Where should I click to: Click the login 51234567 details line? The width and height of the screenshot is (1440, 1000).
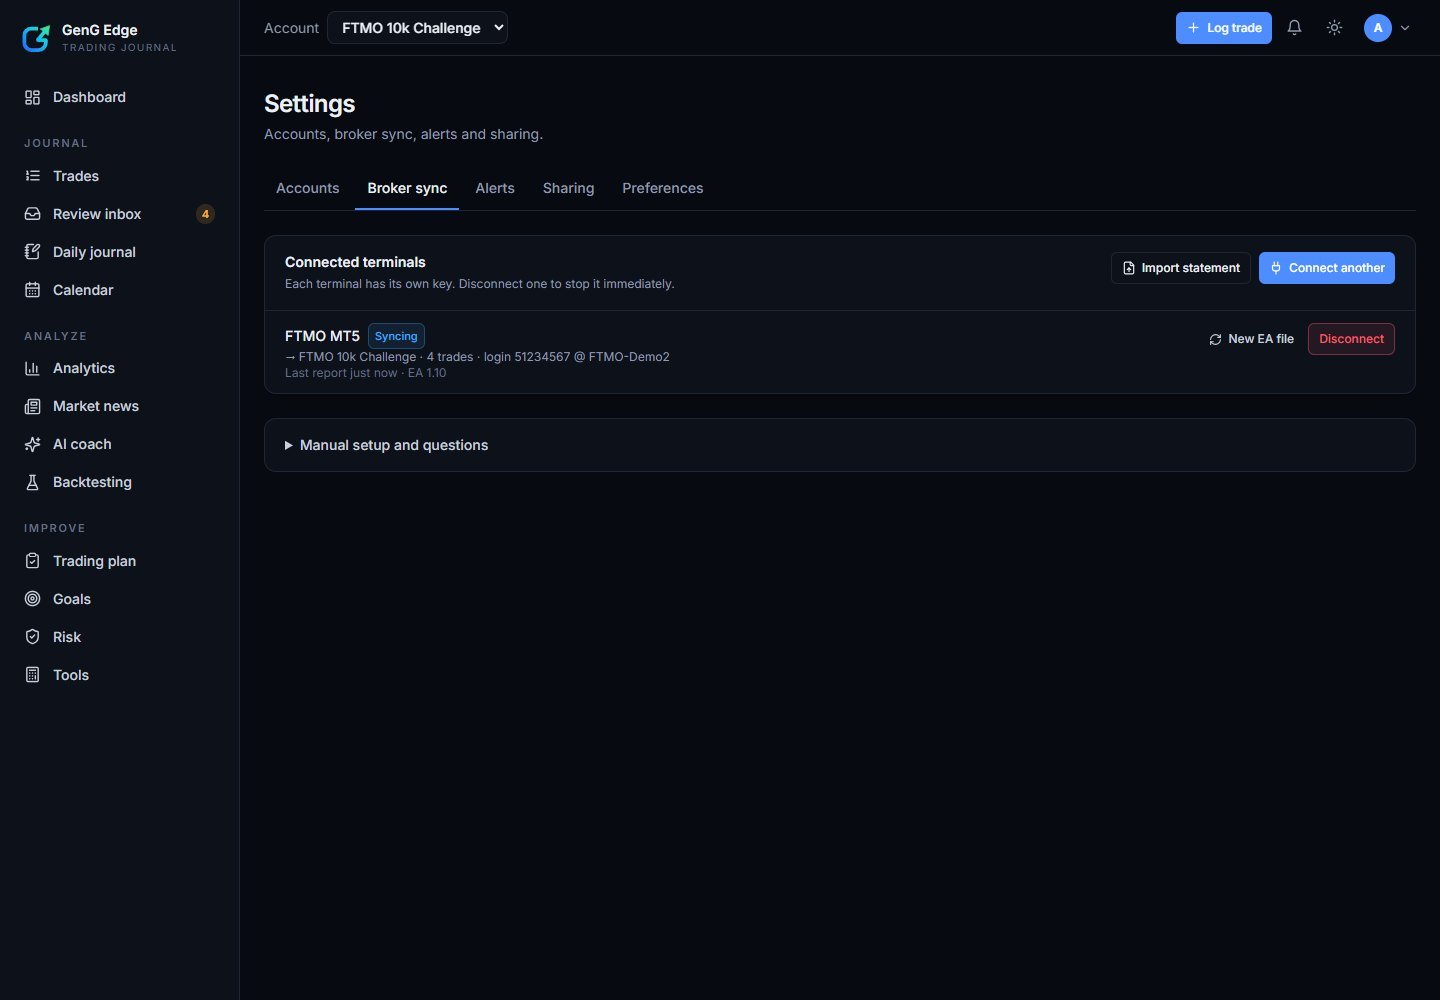[477, 357]
